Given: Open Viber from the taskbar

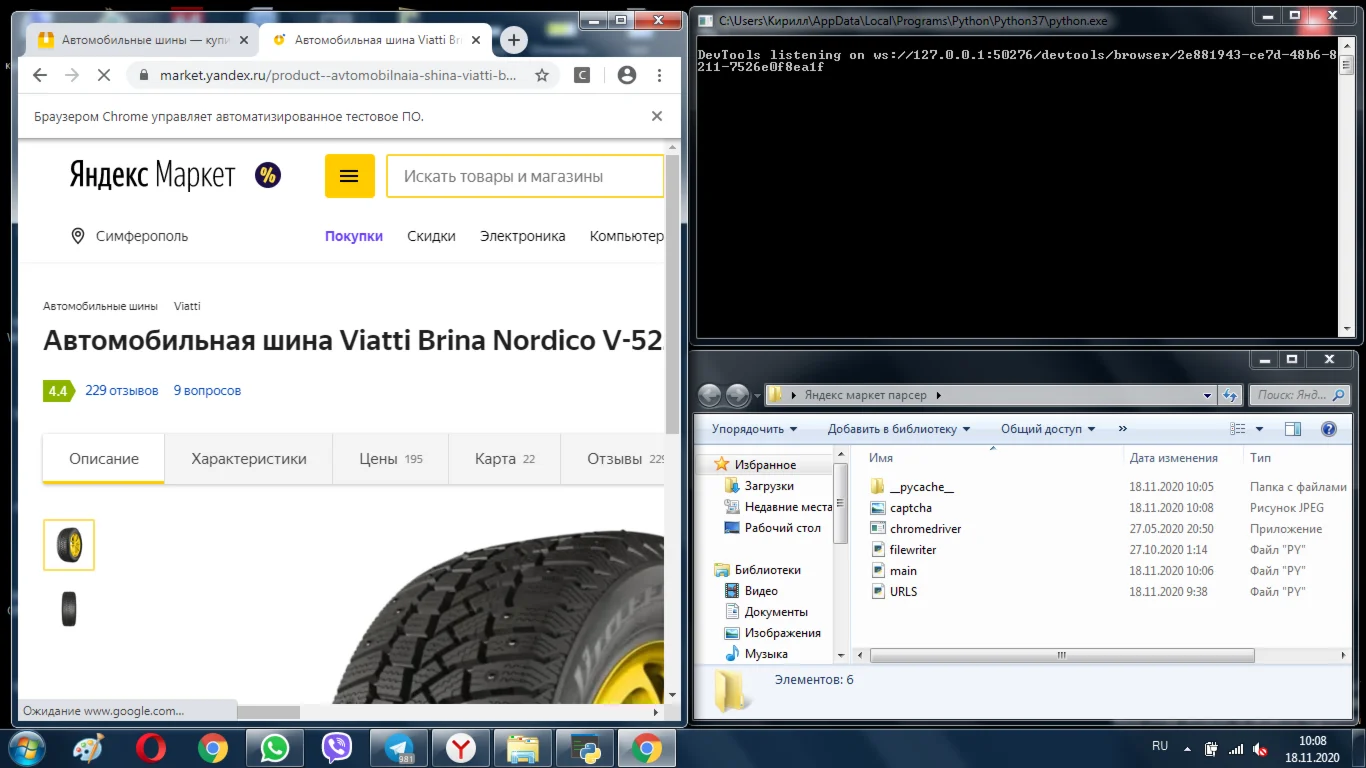Looking at the screenshot, I should click(x=337, y=748).
